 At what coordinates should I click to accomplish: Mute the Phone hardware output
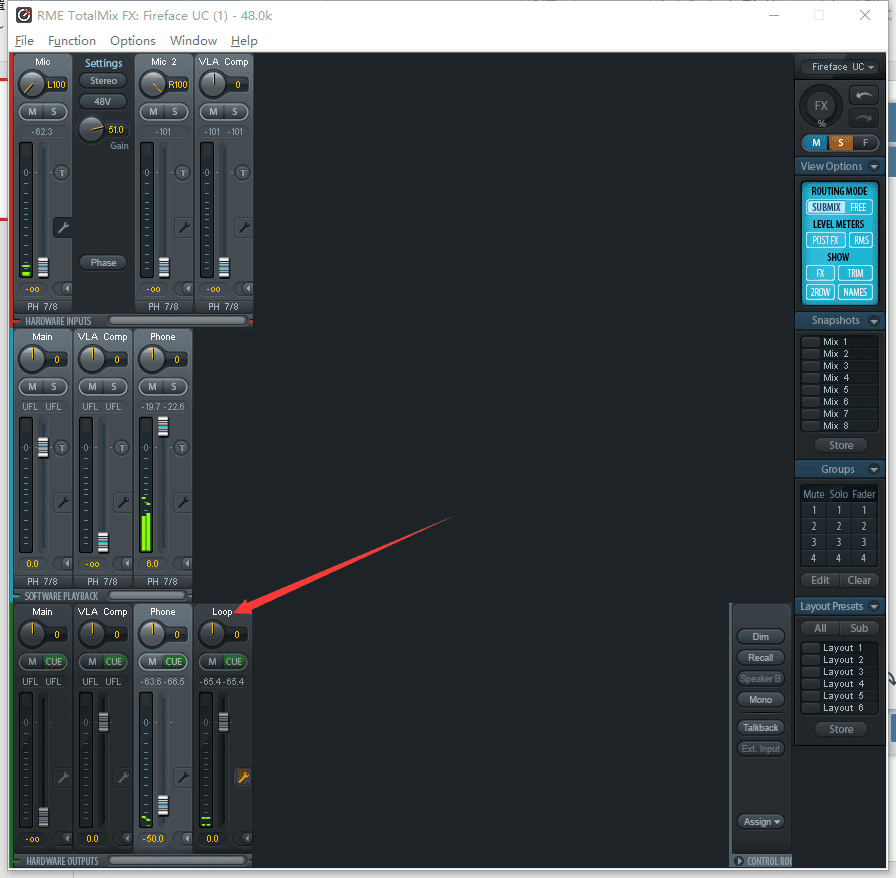[x=152, y=662]
